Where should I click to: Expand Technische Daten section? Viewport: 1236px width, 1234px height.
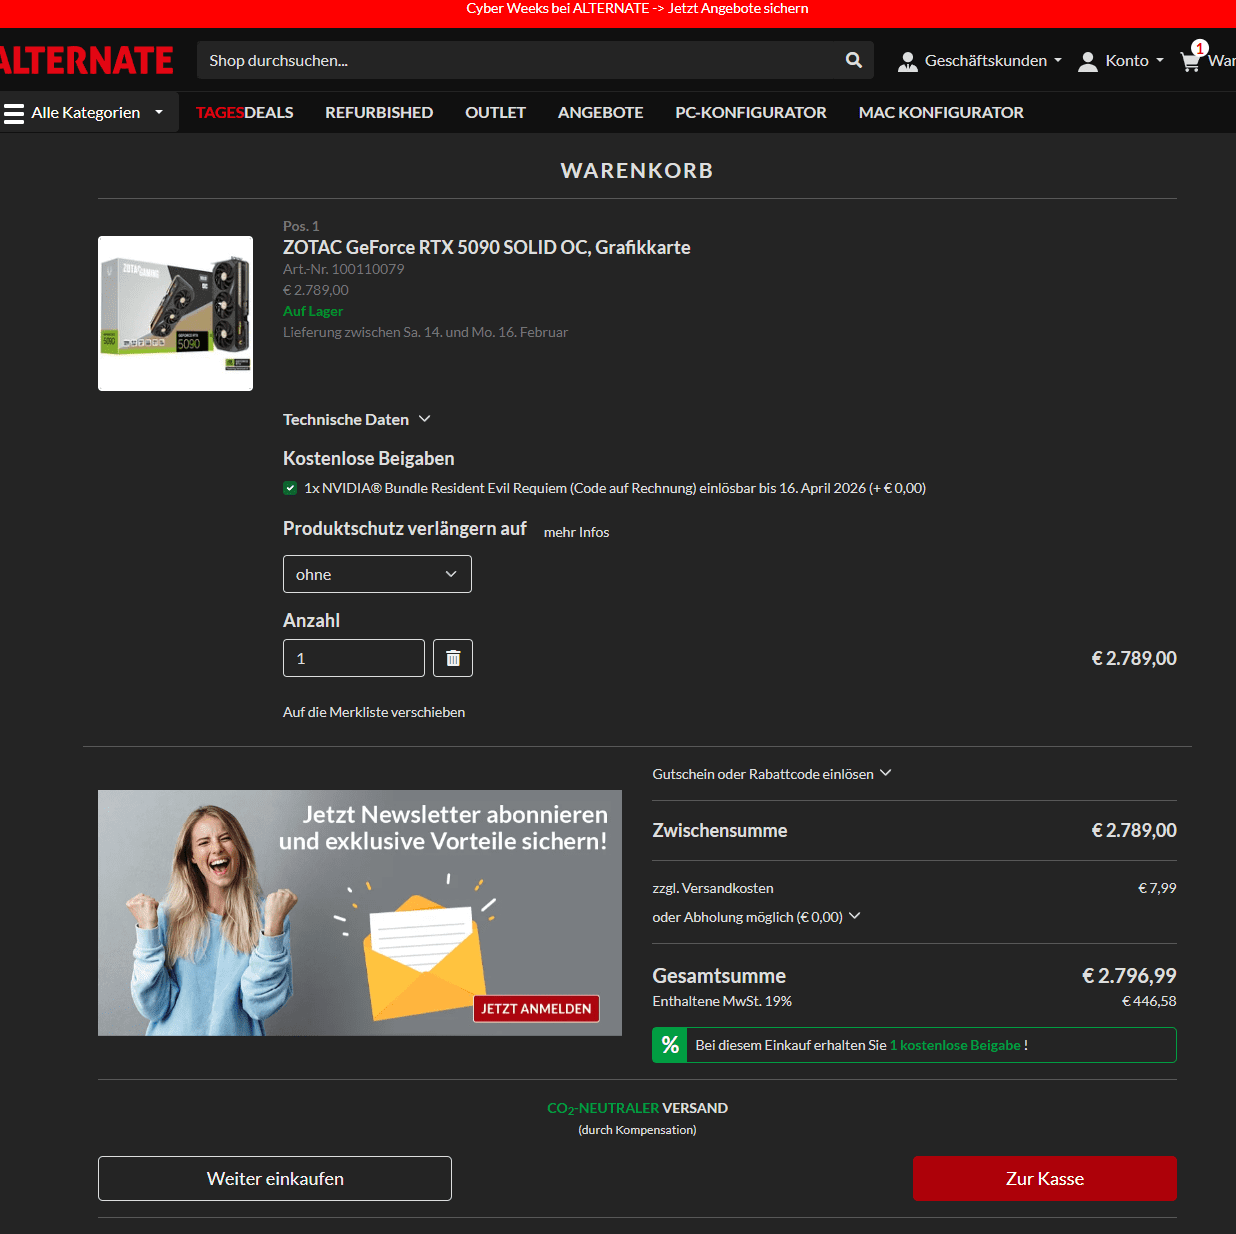click(357, 419)
